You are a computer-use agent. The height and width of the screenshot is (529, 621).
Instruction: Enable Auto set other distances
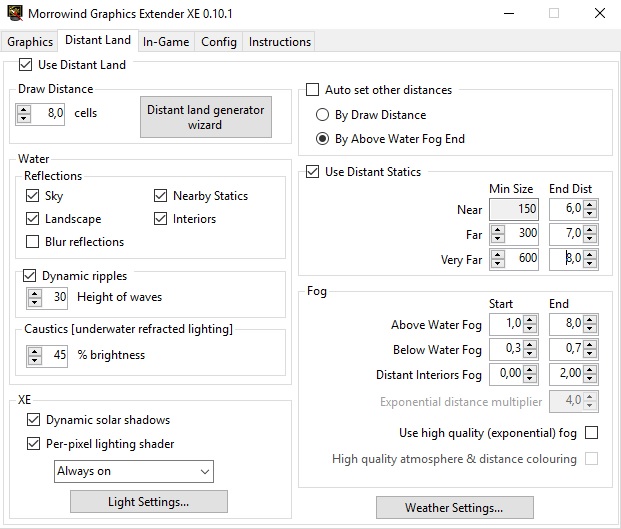(312, 90)
